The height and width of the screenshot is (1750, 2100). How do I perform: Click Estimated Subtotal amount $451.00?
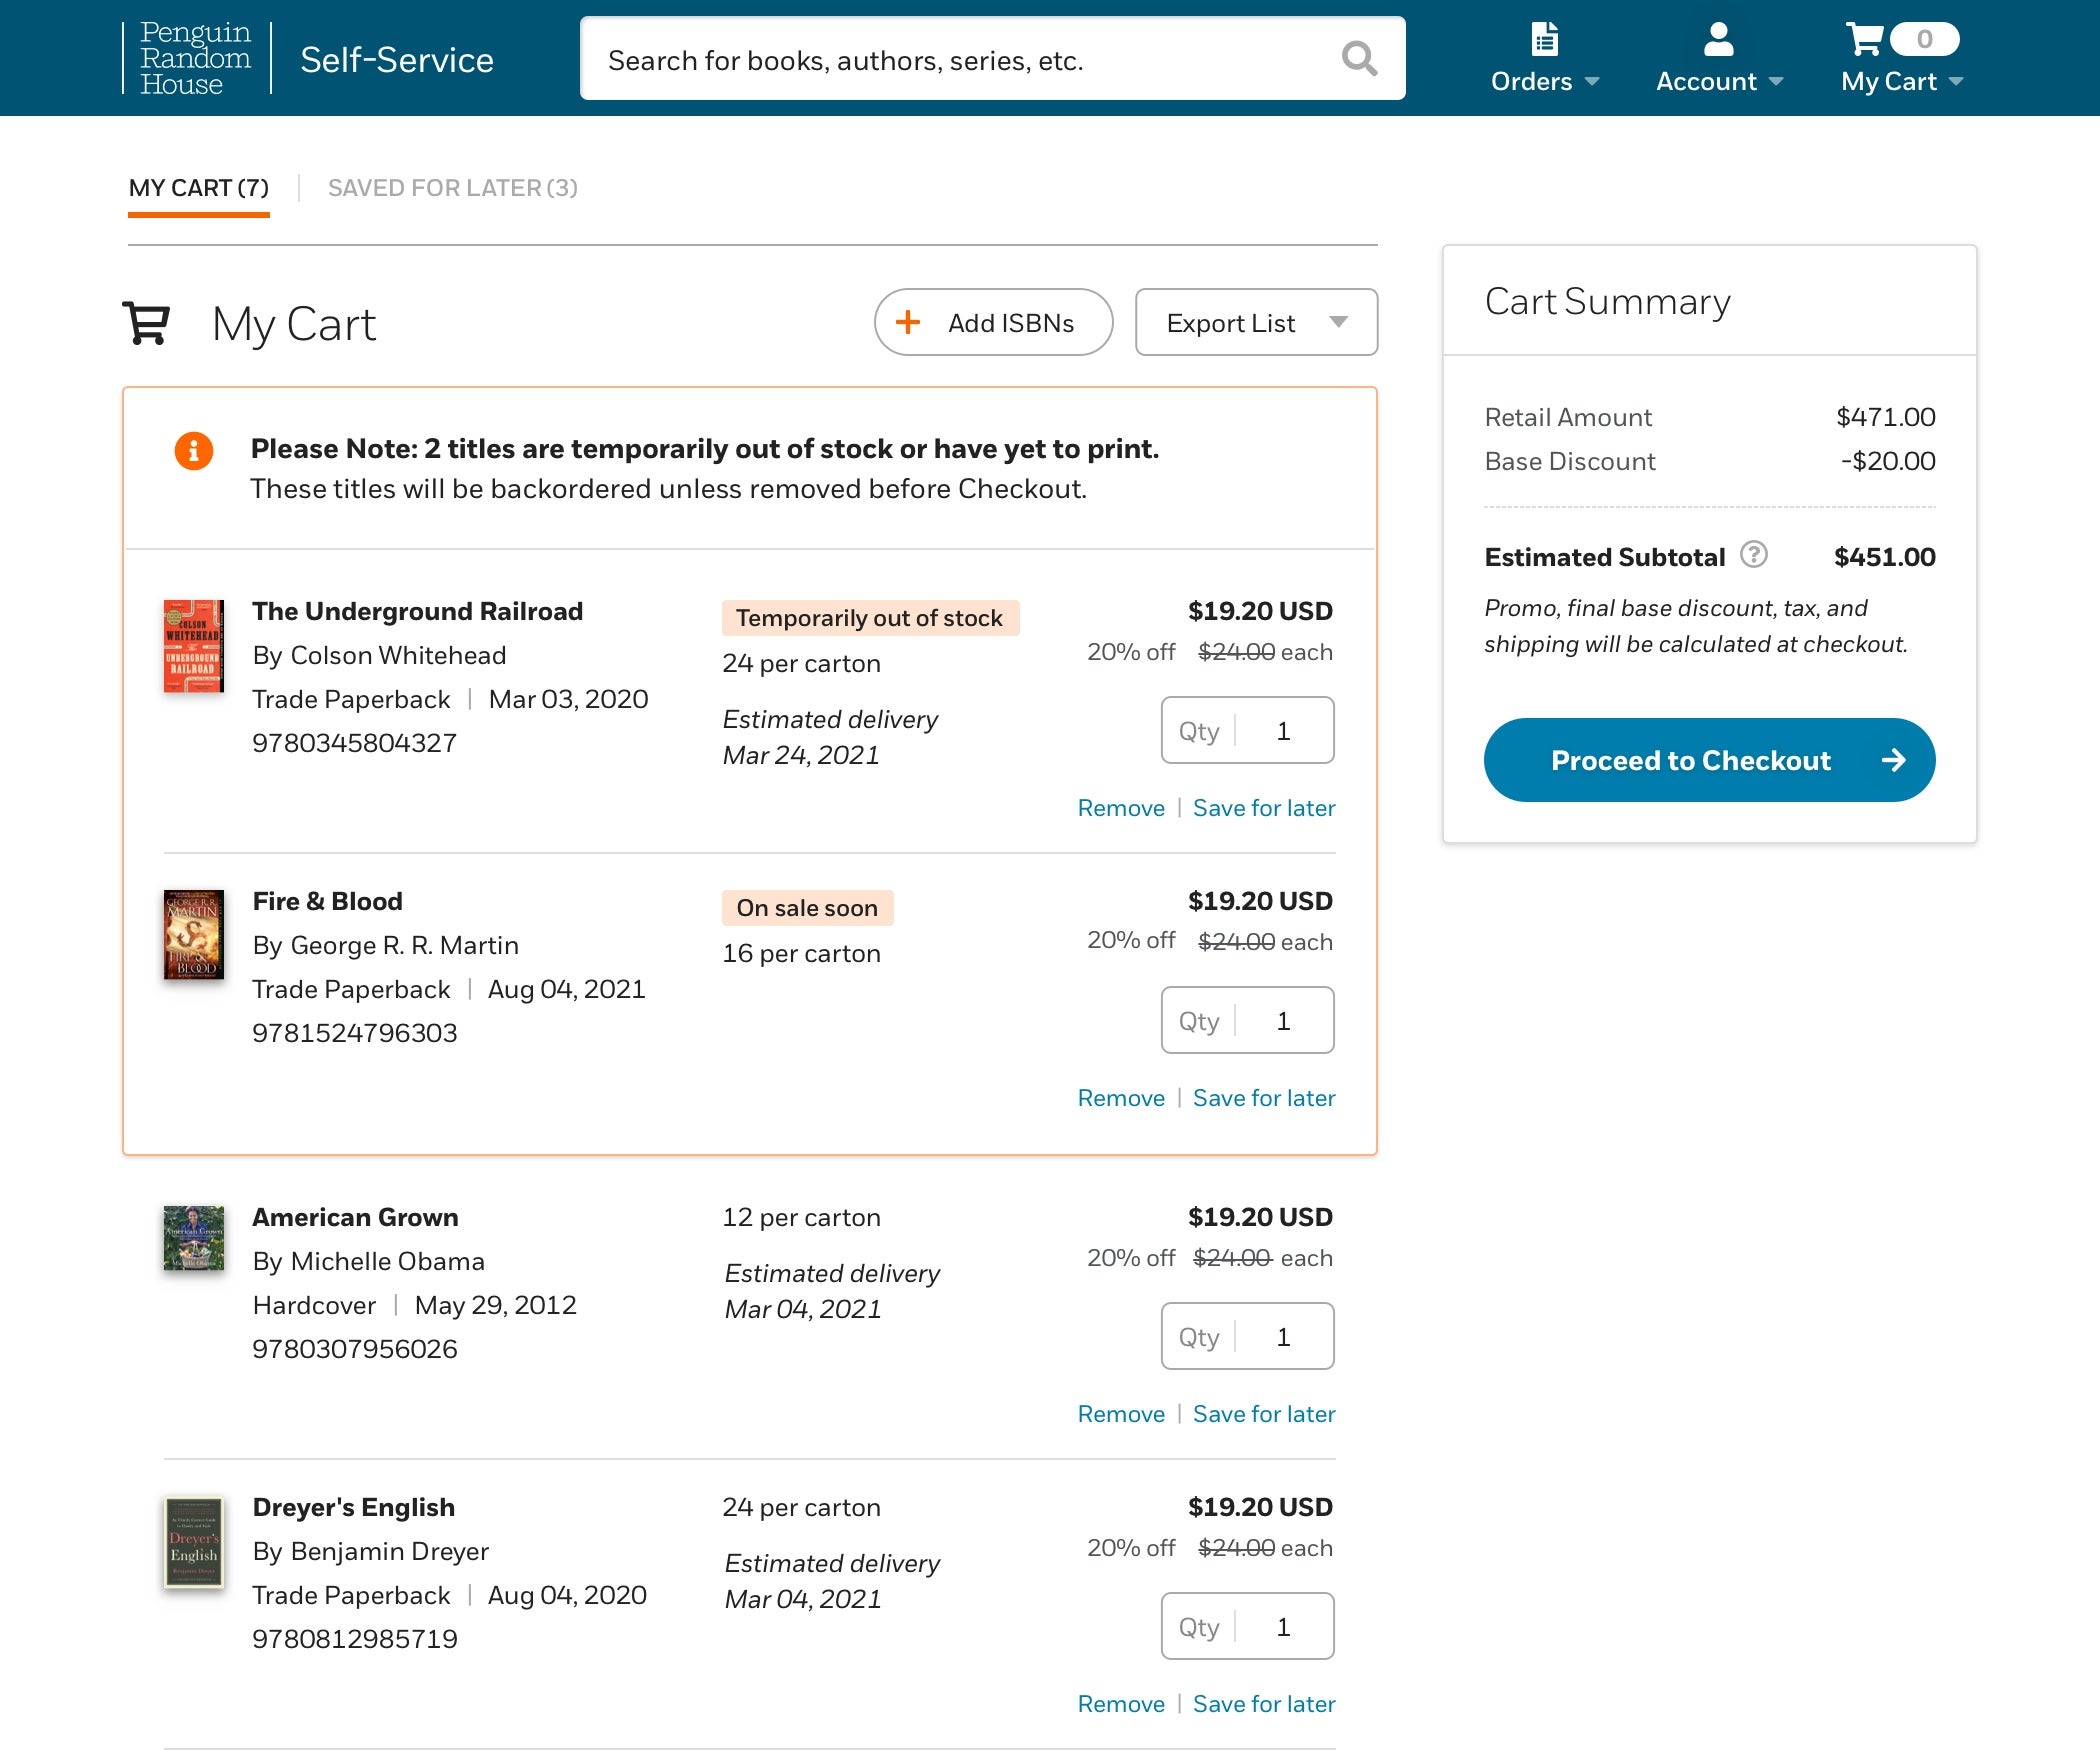click(x=1884, y=557)
